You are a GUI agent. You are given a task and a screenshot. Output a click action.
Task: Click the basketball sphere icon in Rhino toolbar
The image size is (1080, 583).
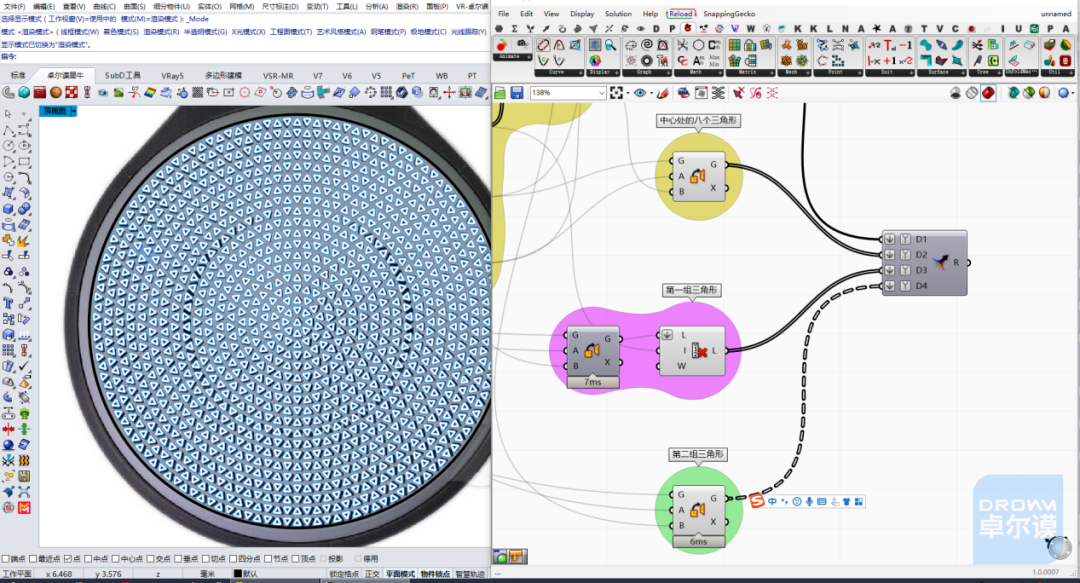point(56,92)
